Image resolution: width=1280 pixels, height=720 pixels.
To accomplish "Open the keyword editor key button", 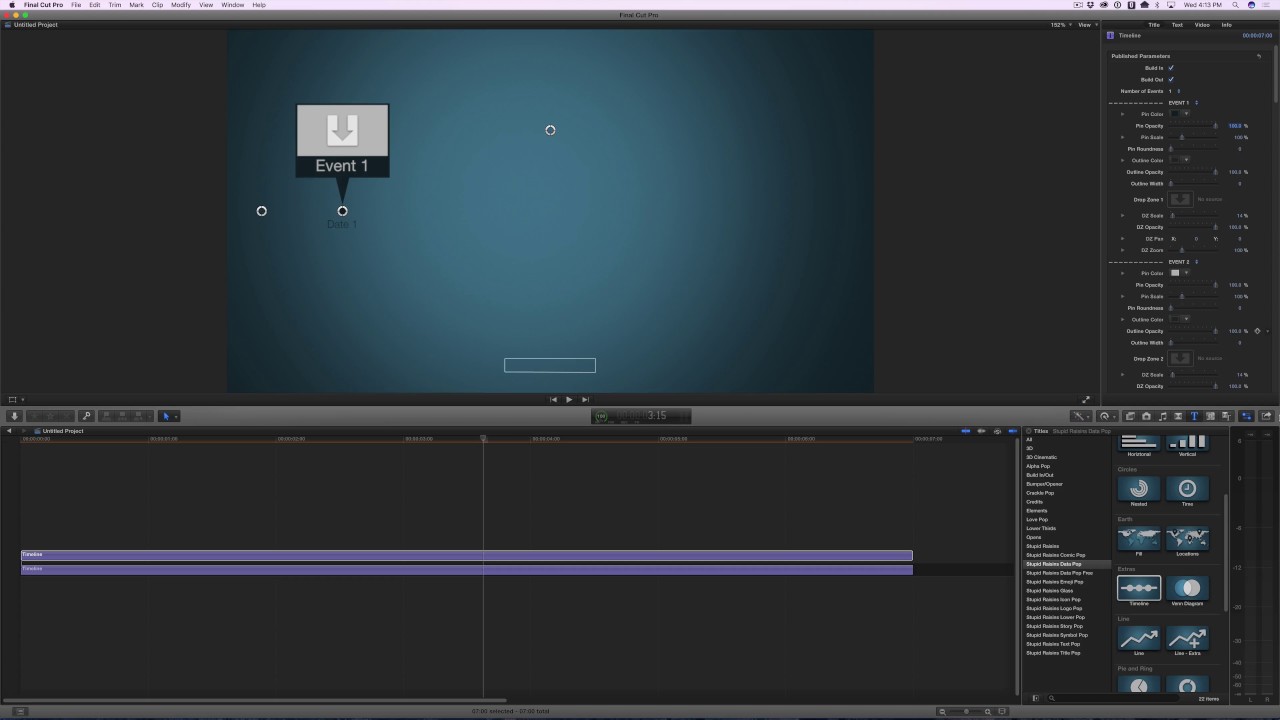I will tap(87, 416).
